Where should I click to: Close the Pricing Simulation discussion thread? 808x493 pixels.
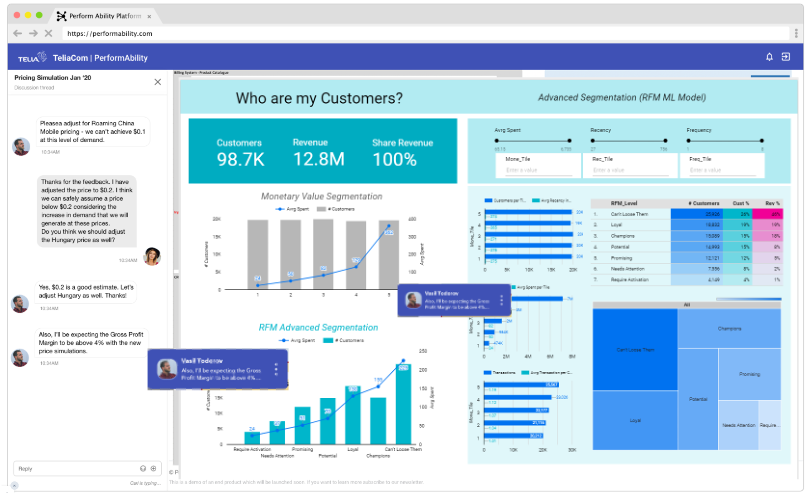click(x=157, y=82)
